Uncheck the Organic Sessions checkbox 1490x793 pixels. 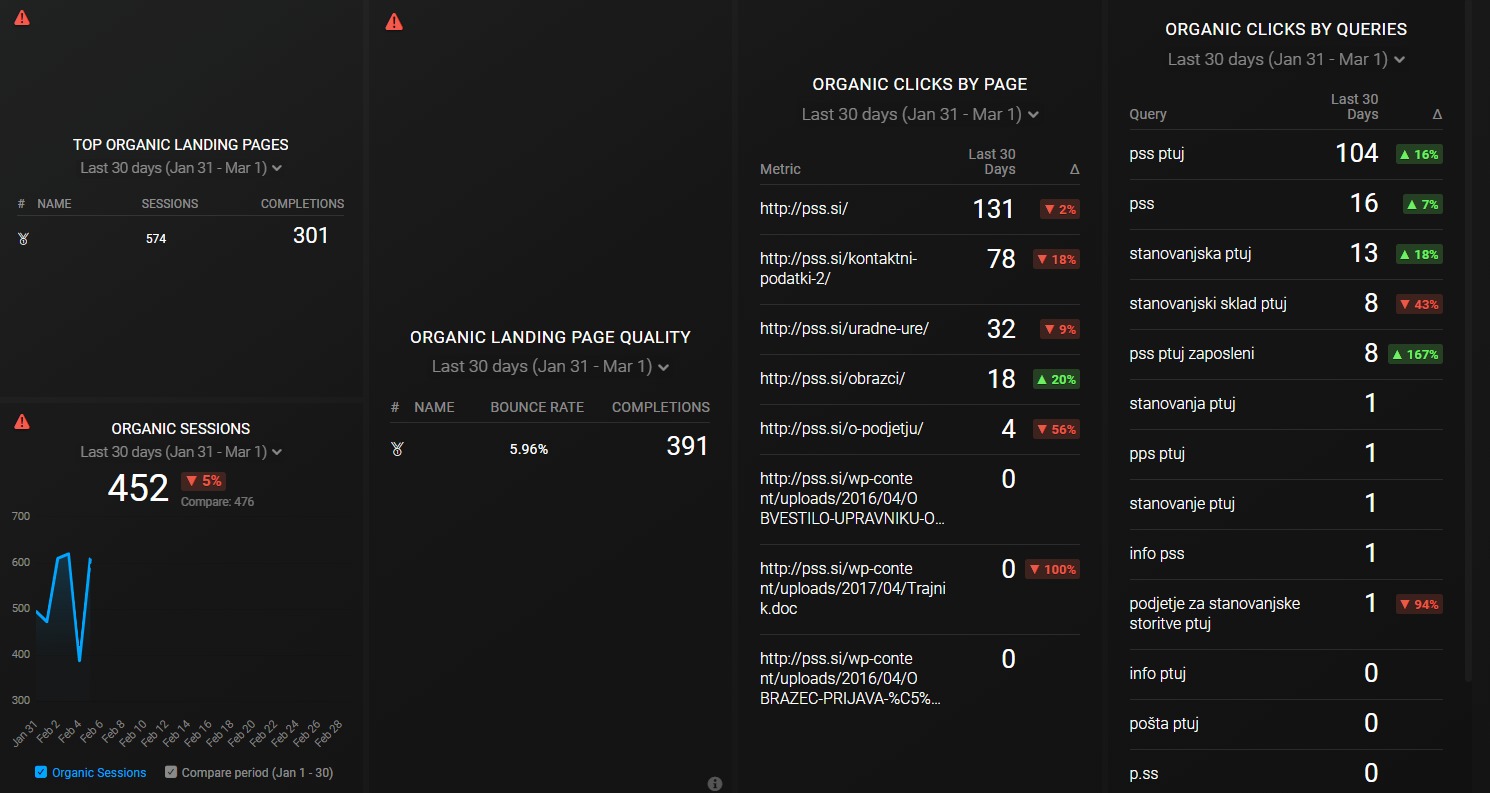point(41,772)
